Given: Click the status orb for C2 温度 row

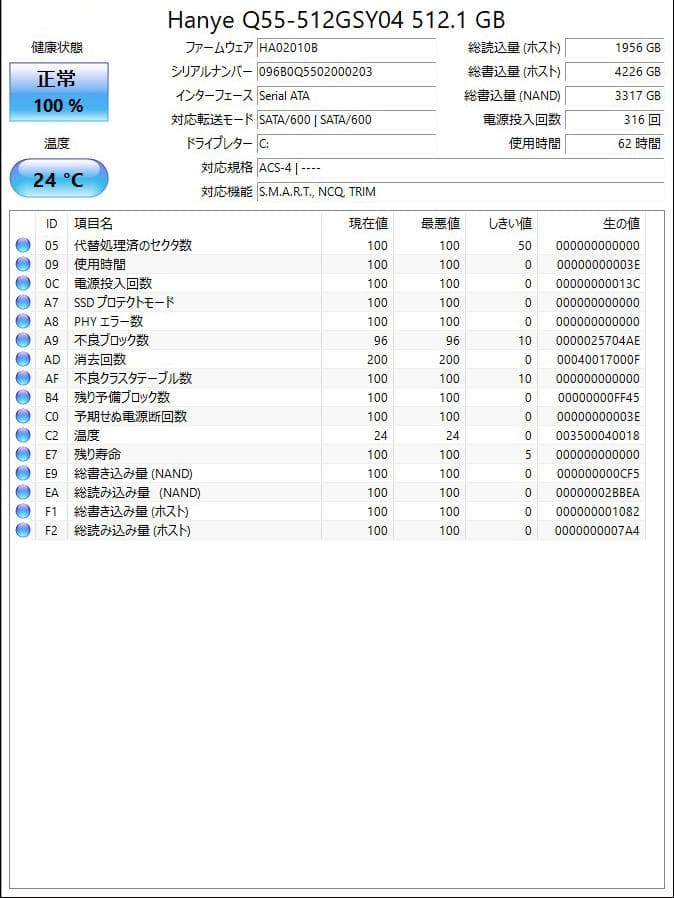Looking at the screenshot, I should click(x=23, y=435).
